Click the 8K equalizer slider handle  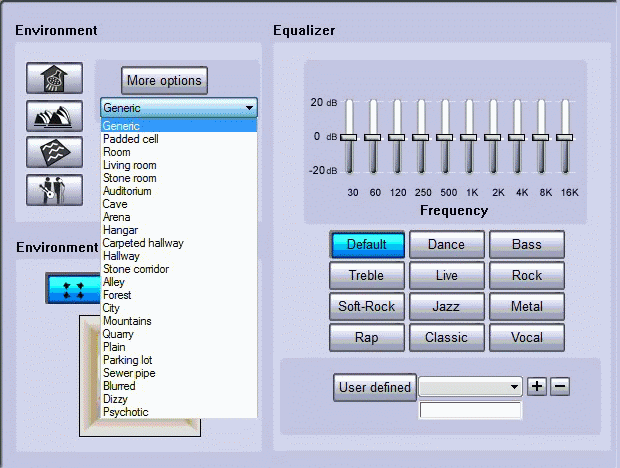click(541, 137)
